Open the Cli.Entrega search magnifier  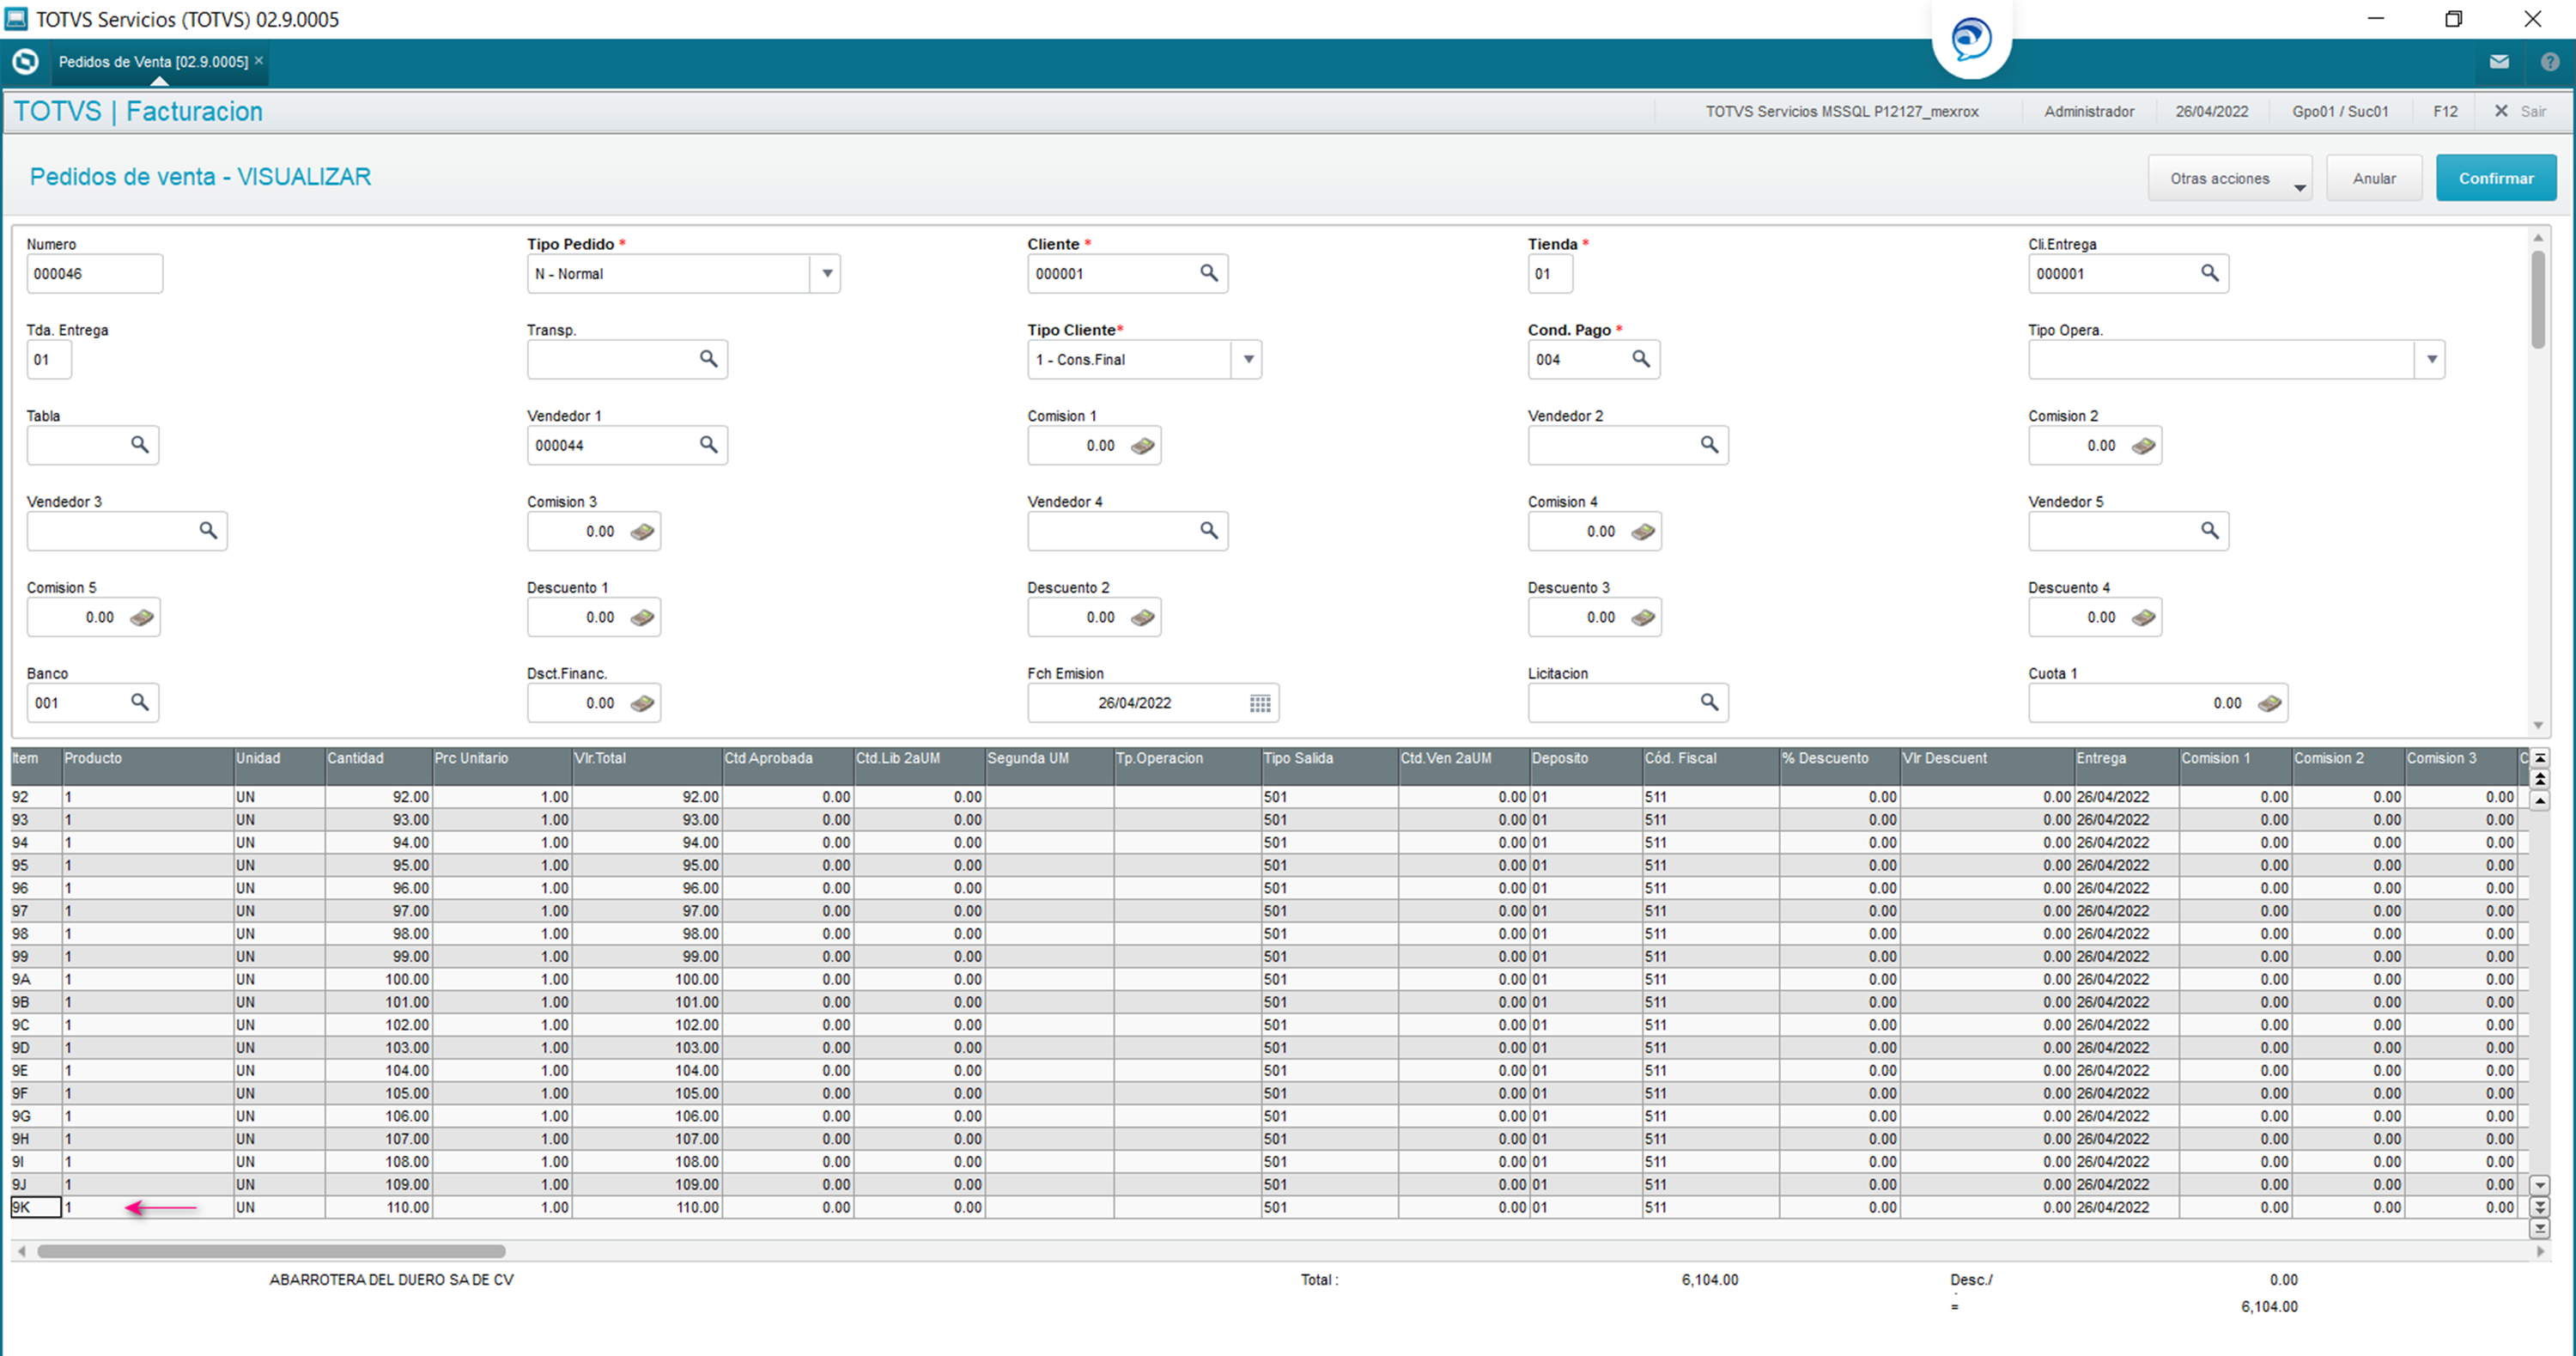(2210, 273)
